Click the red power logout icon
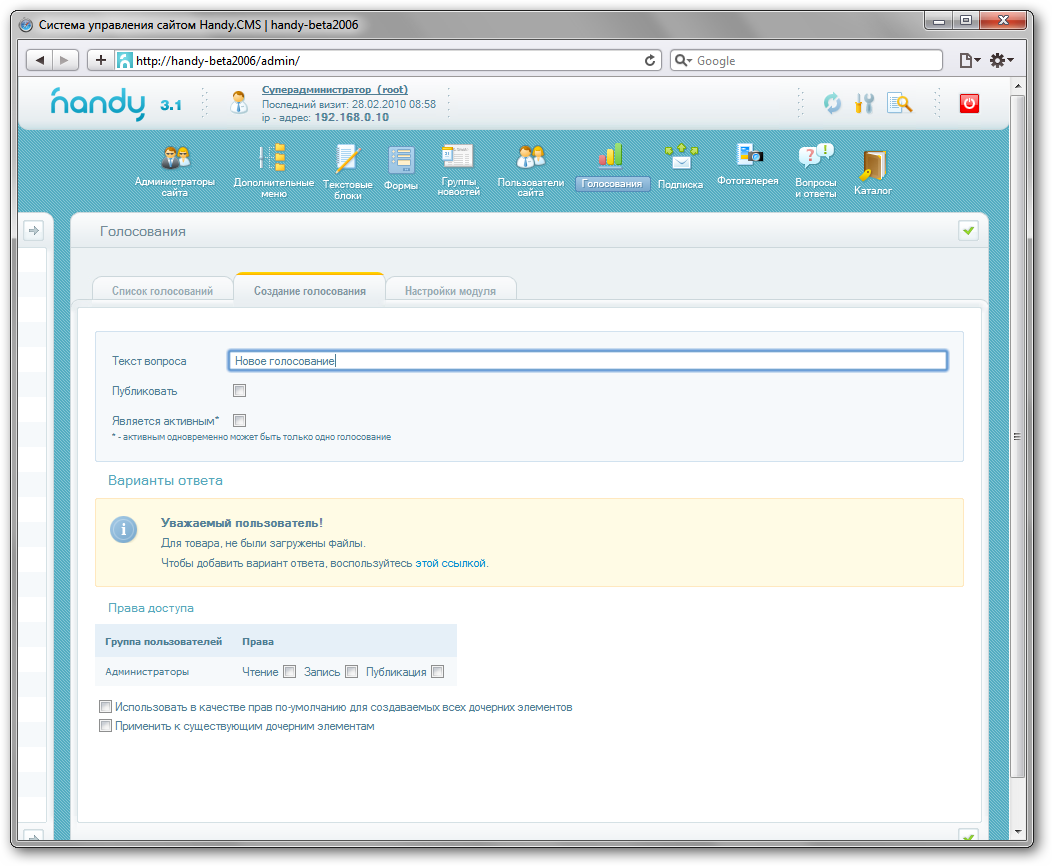The width and height of the screenshot is (1052, 866). pos(969,102)
